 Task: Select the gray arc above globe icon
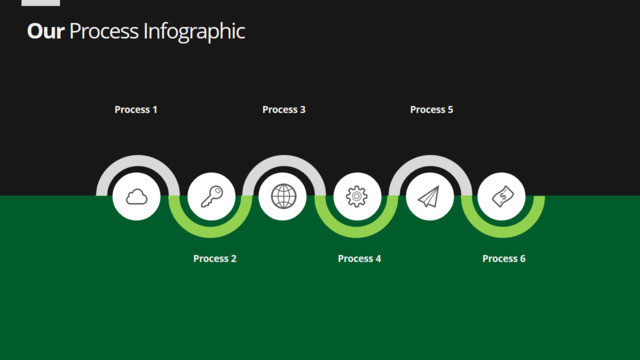(284, 160)
